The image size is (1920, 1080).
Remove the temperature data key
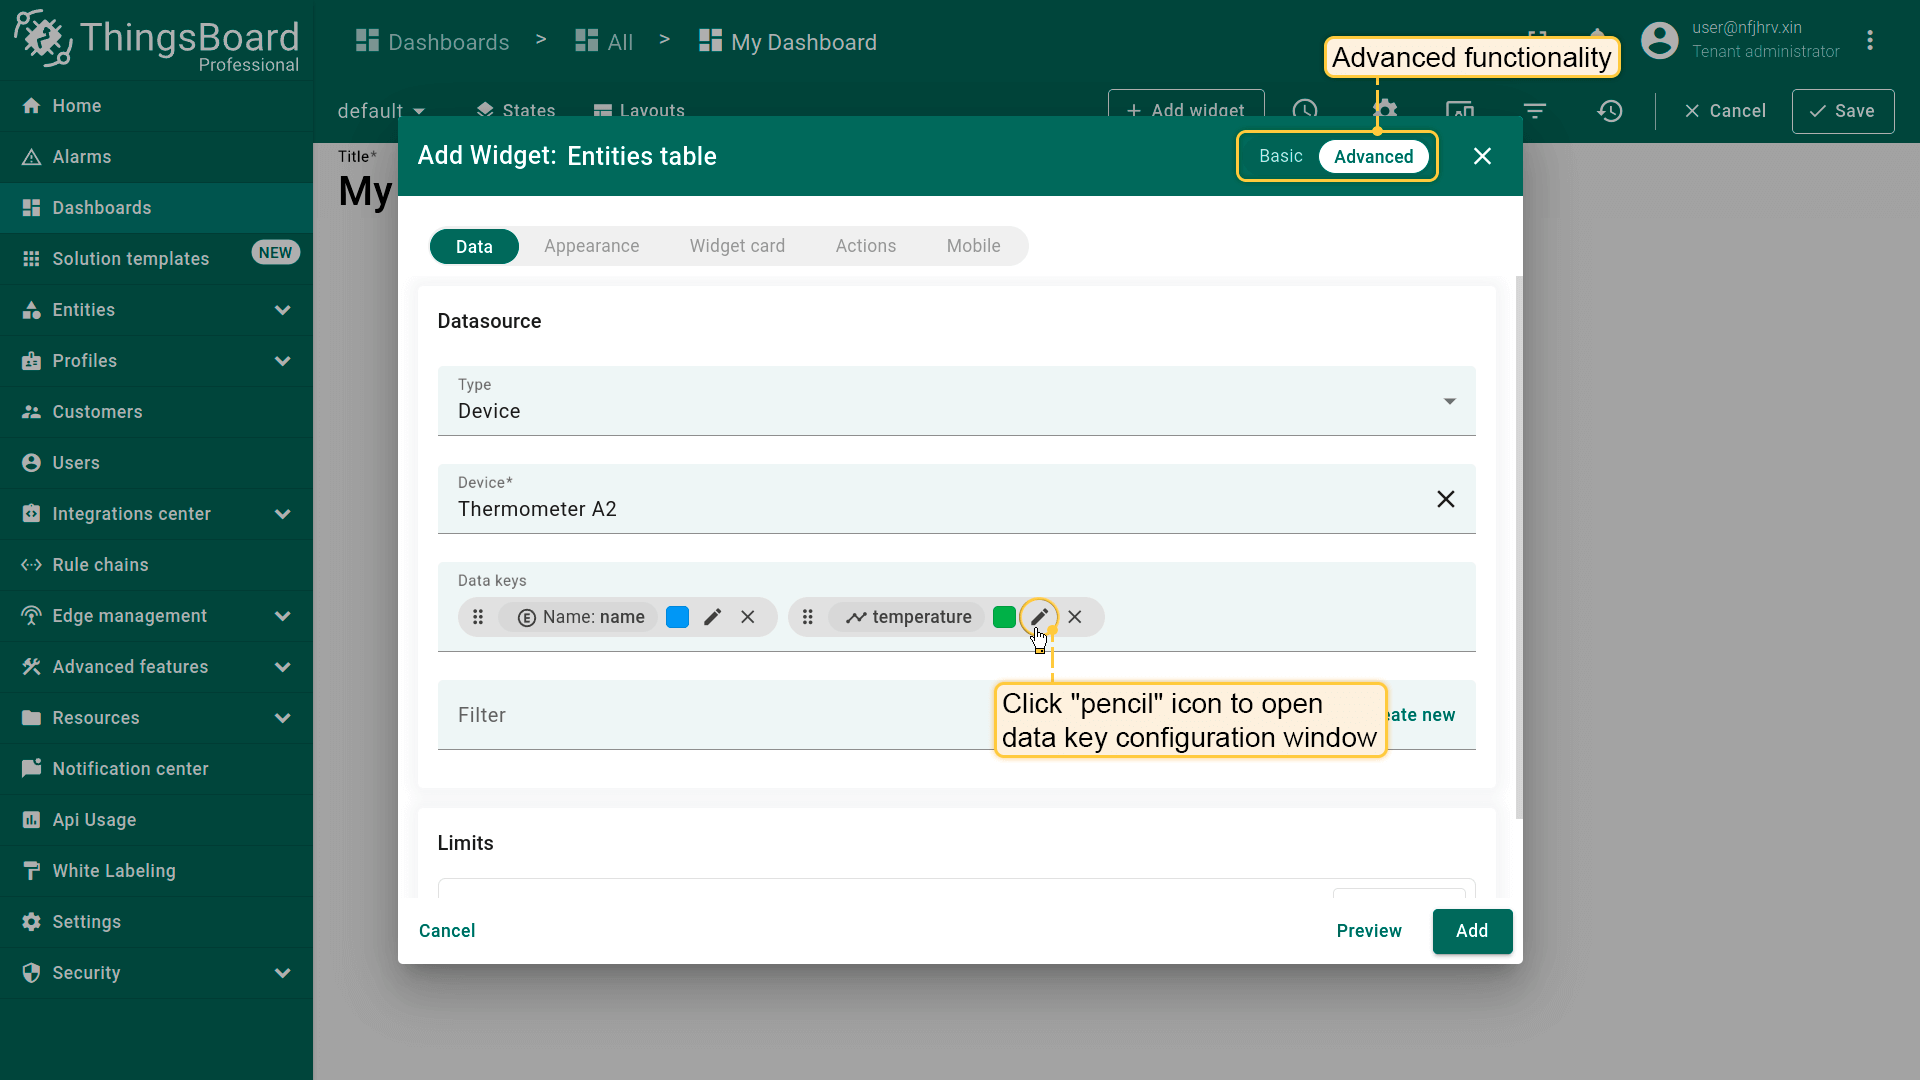click(1075, 617)
